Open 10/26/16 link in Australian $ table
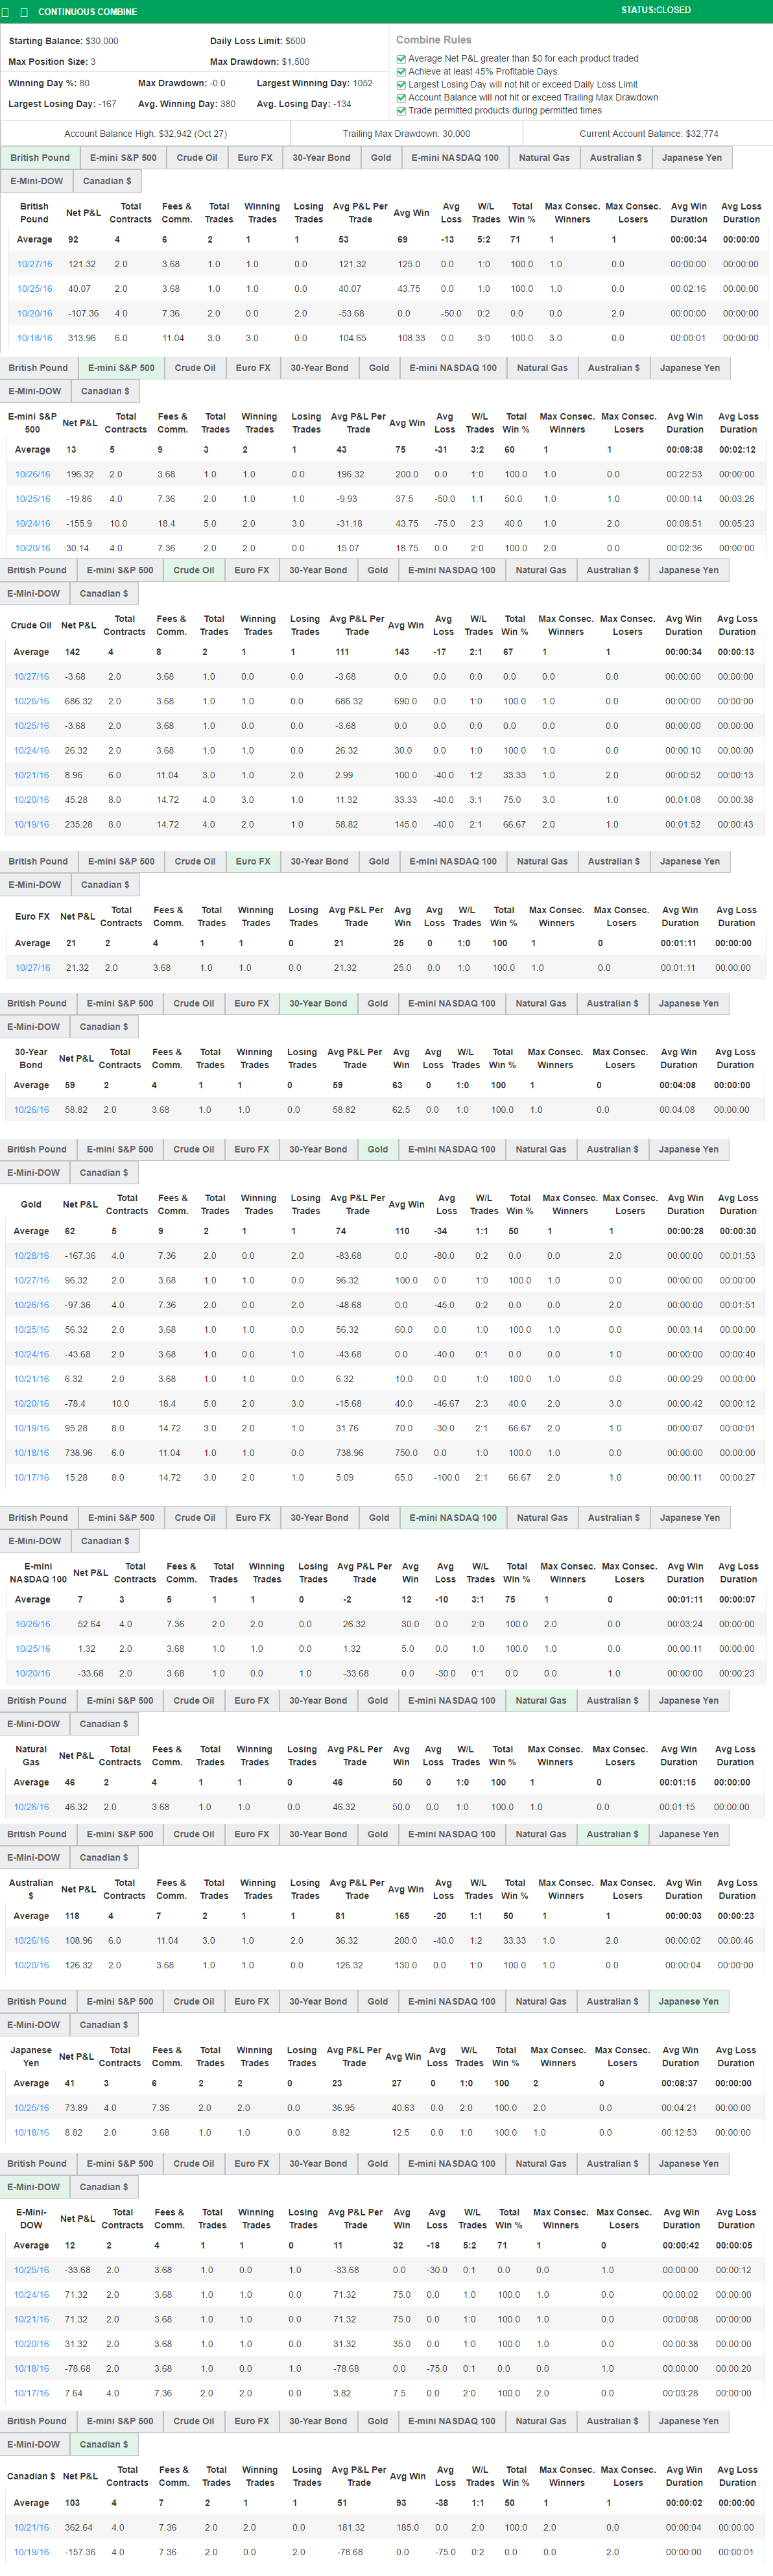This screenshot has width=773, height=2576. click(31, 1940)
